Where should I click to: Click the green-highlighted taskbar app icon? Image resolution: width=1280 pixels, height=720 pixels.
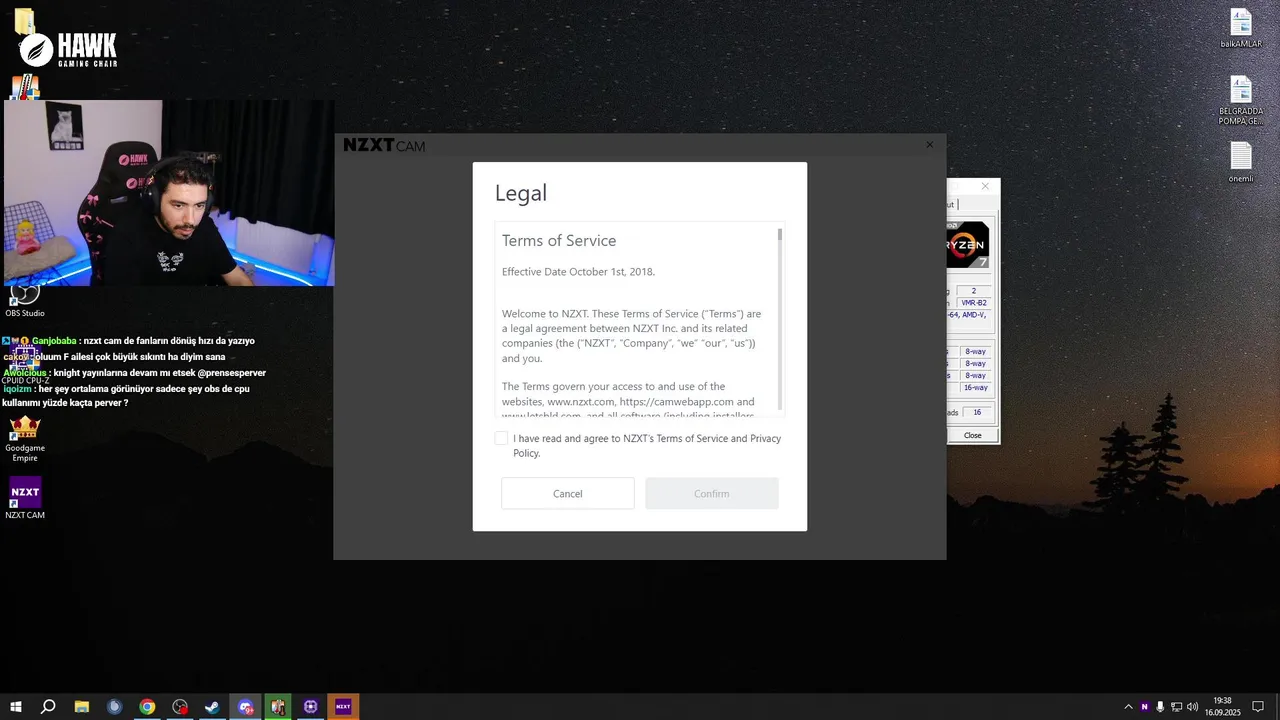pos(278,707)
